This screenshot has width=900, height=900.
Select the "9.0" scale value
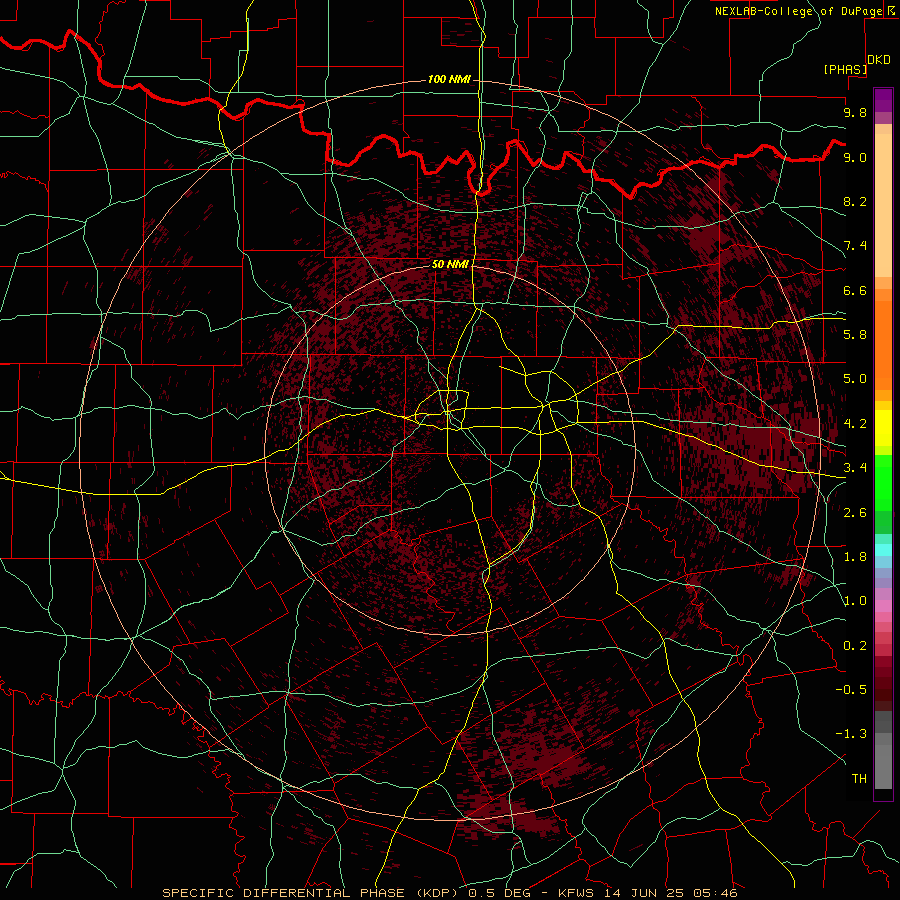855,157
